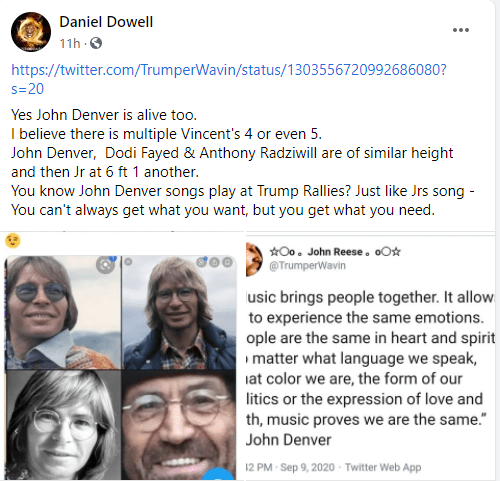500x481 pixels.
Task: Close the top-right photo with the X icon
Action: (x=128, y=262)
